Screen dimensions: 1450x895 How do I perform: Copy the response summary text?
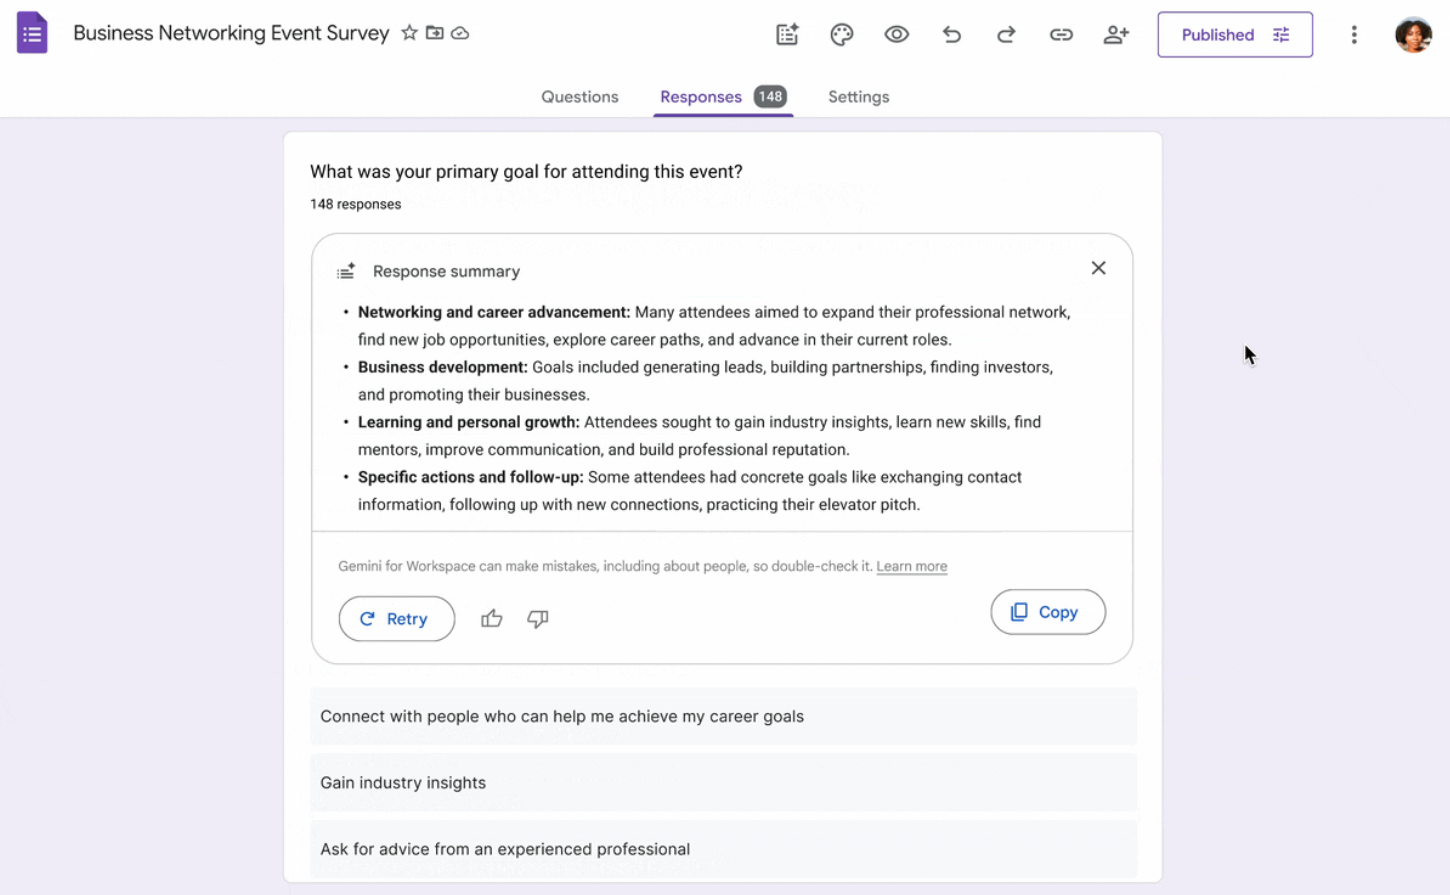(x=1047, y=612)
